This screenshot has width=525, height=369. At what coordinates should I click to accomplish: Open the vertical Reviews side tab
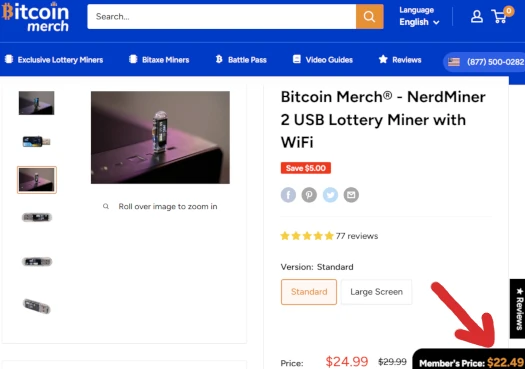518,308
